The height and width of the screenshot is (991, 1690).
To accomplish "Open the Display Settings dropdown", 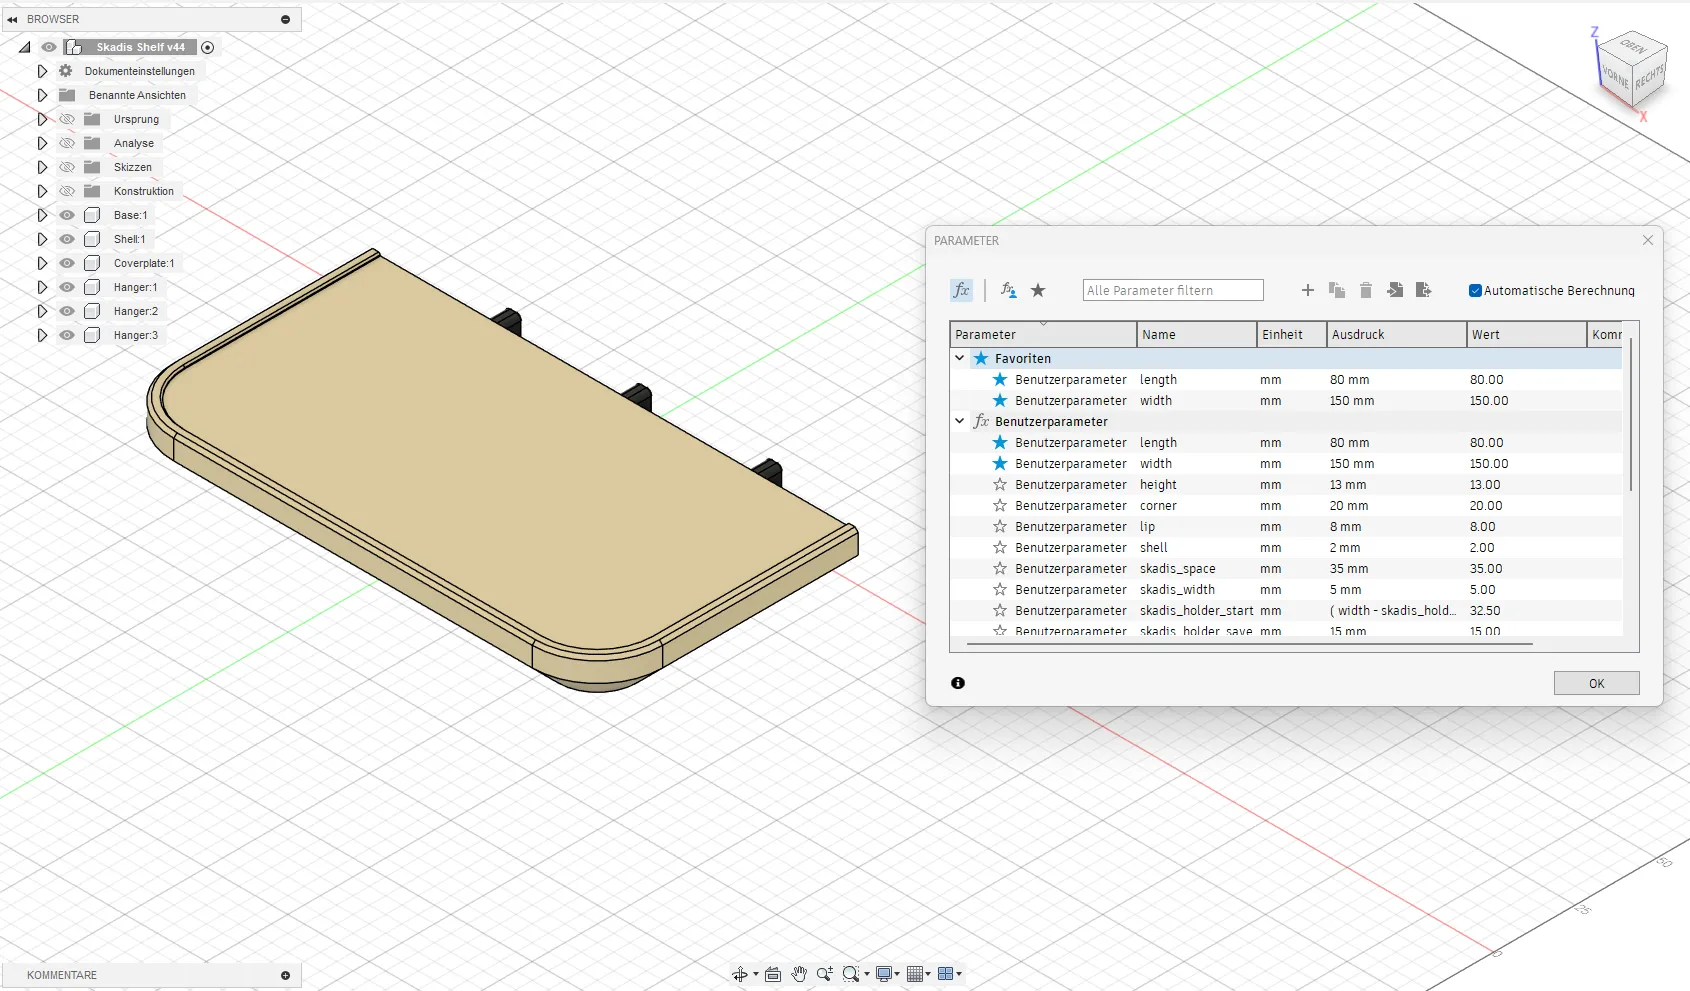I will pos(885,974).
